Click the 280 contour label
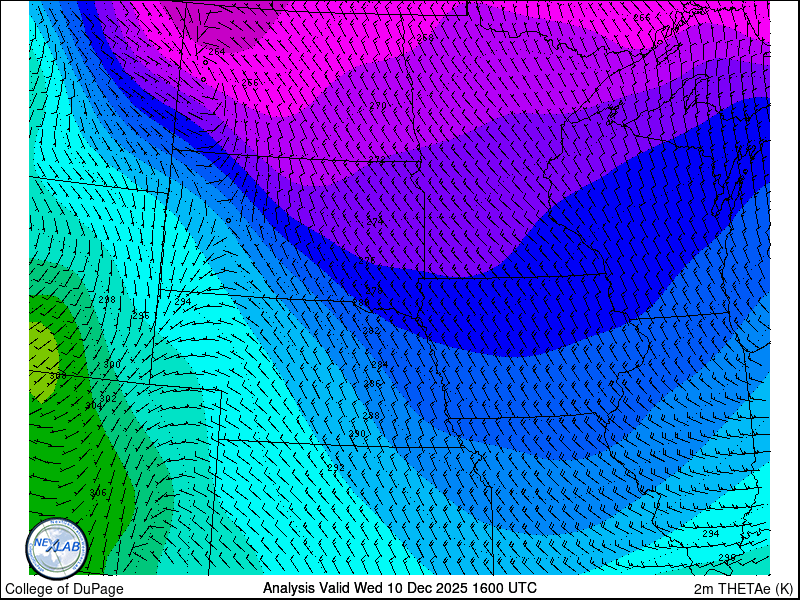The height and width of the screenshot is (600, 800). pyautogui.click(x=361, y=303)
